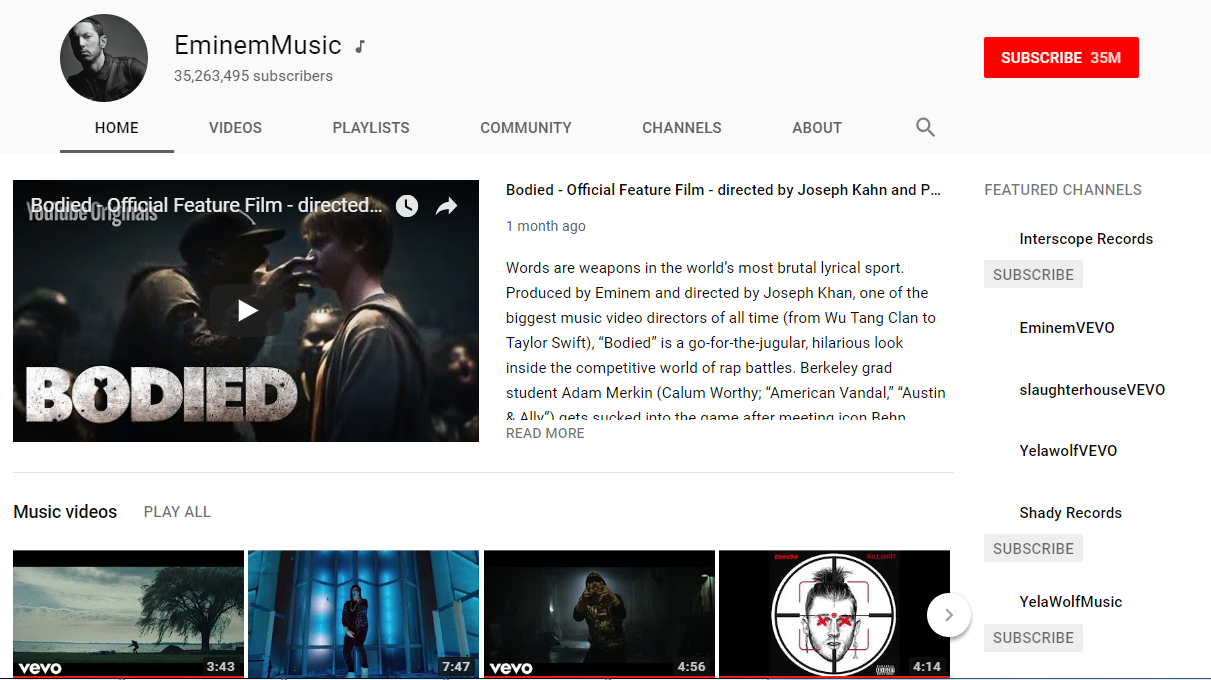Screen dimensions: 1211x680
Task: Click the '1 month ago' upload date
Action: tap(546, 226)
